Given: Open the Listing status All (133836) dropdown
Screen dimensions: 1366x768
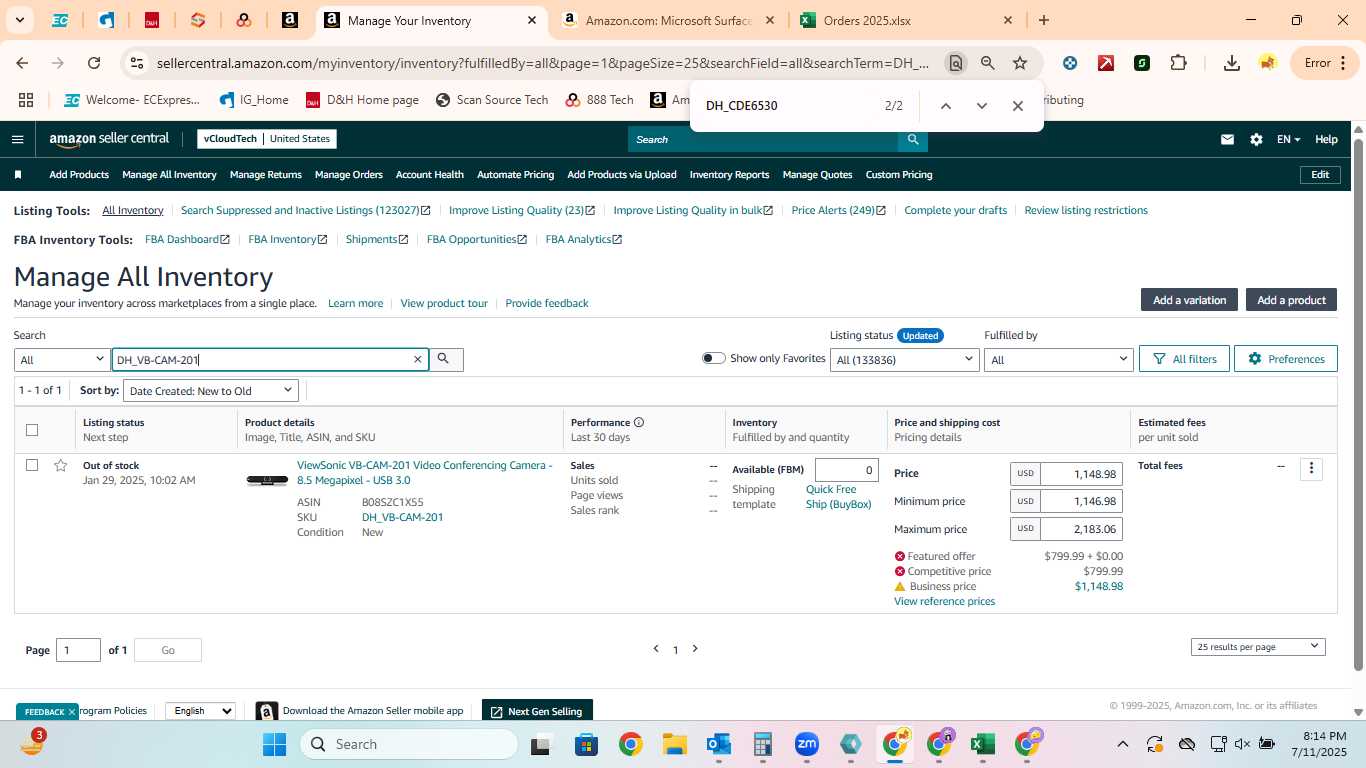Looking at the screenshot, I should tap(904, 359).
